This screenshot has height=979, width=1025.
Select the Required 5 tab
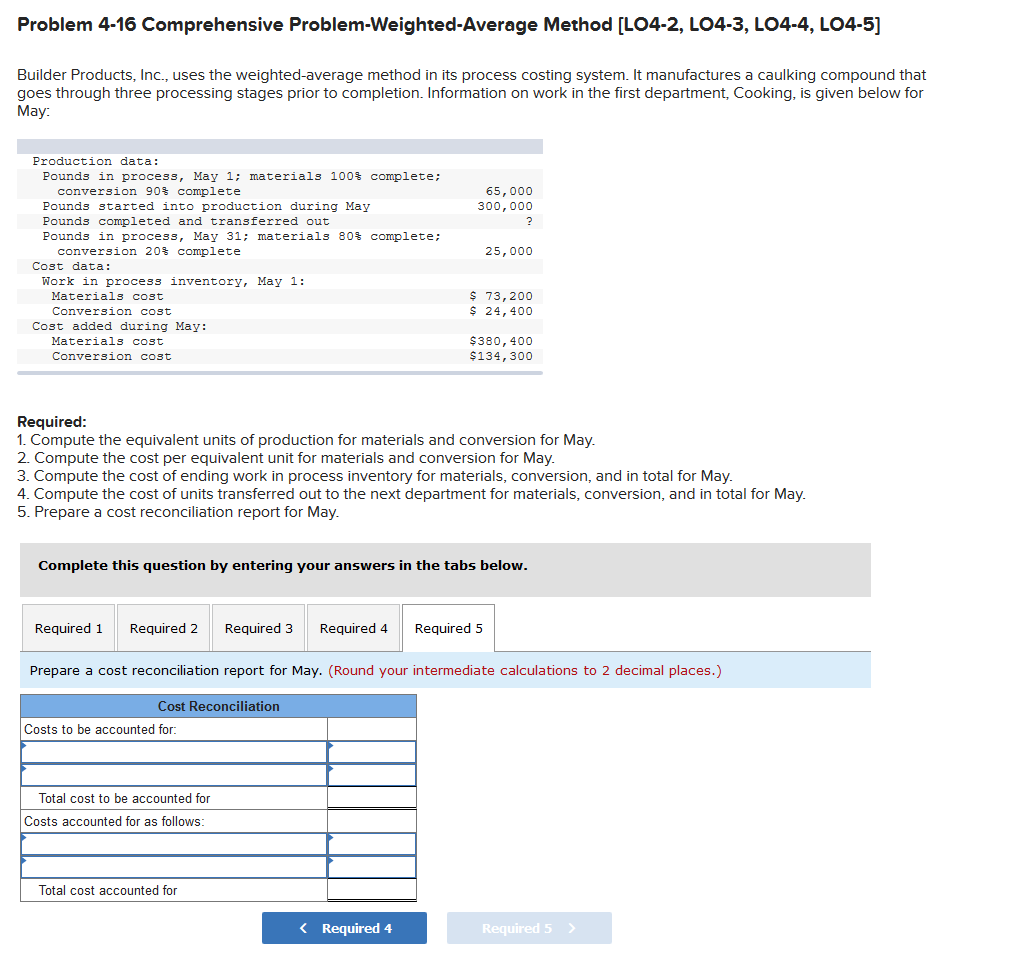[448, 628]
